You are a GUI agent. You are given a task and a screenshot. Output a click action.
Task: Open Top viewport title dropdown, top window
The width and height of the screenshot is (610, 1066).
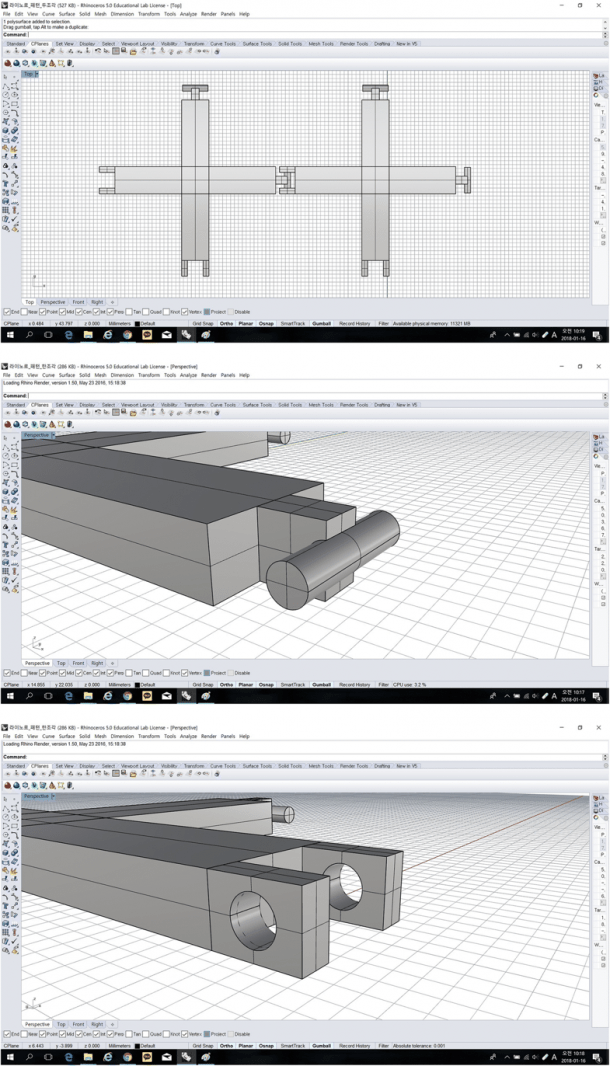[37, 74]
